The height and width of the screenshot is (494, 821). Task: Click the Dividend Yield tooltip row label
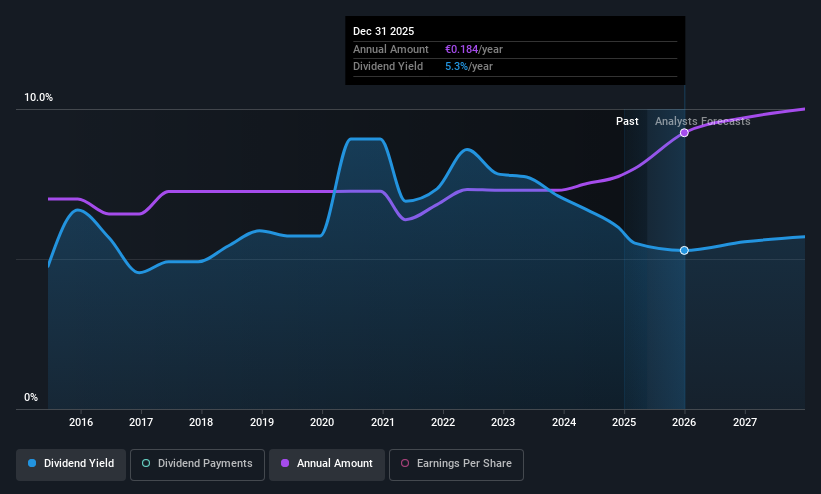point(388,67)
